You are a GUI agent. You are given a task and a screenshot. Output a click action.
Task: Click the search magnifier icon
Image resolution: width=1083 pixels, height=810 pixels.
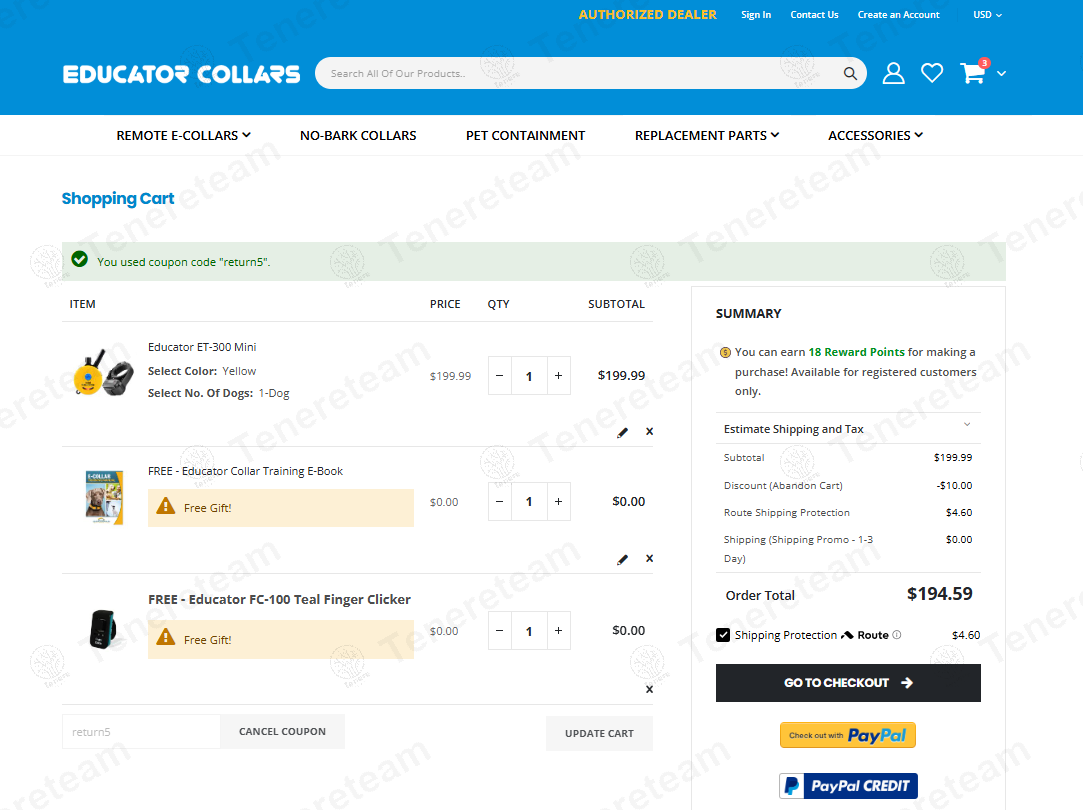(x=850, y=73)
